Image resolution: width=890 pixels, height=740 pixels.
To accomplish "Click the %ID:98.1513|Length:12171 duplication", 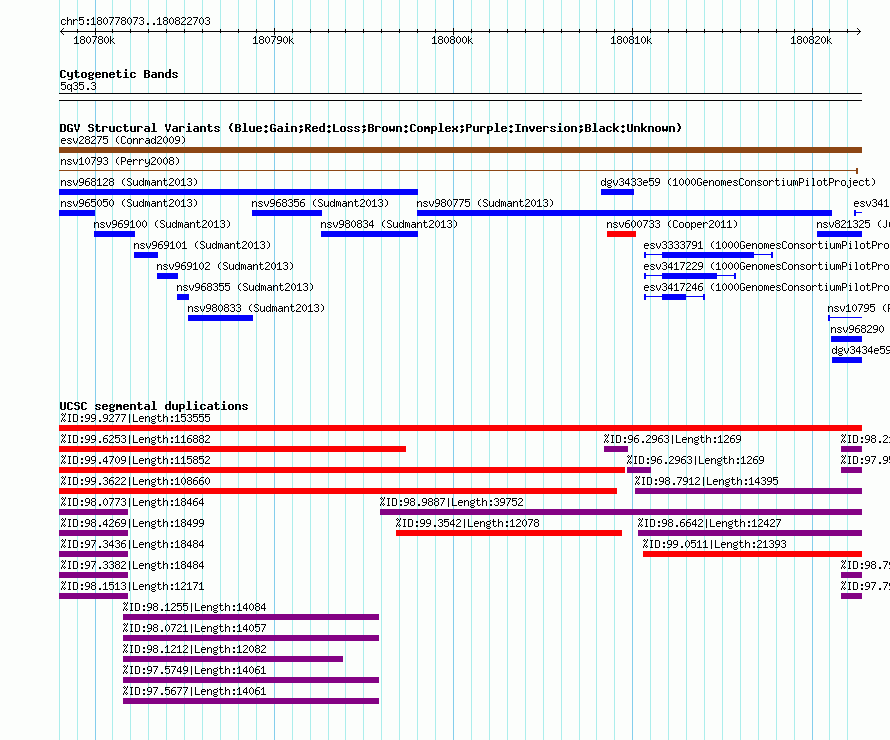I will [94, 596].
